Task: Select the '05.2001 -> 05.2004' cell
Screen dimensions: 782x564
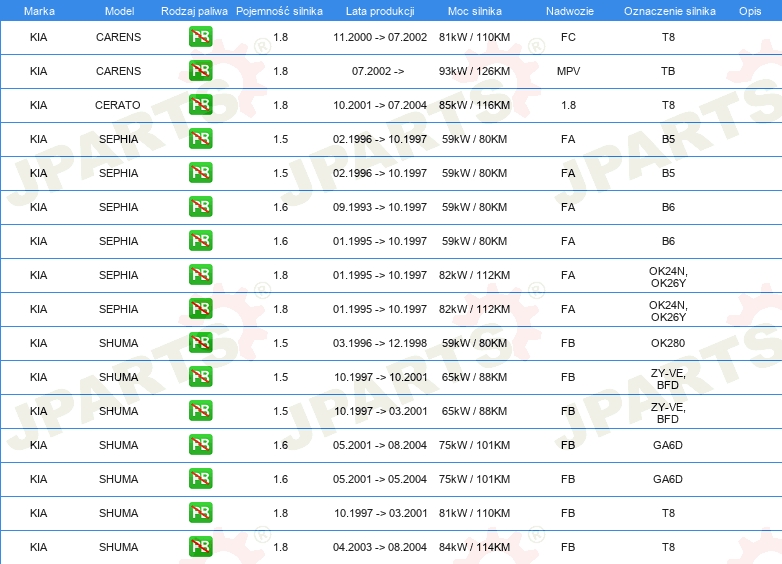Action: [x=380, y=479]
